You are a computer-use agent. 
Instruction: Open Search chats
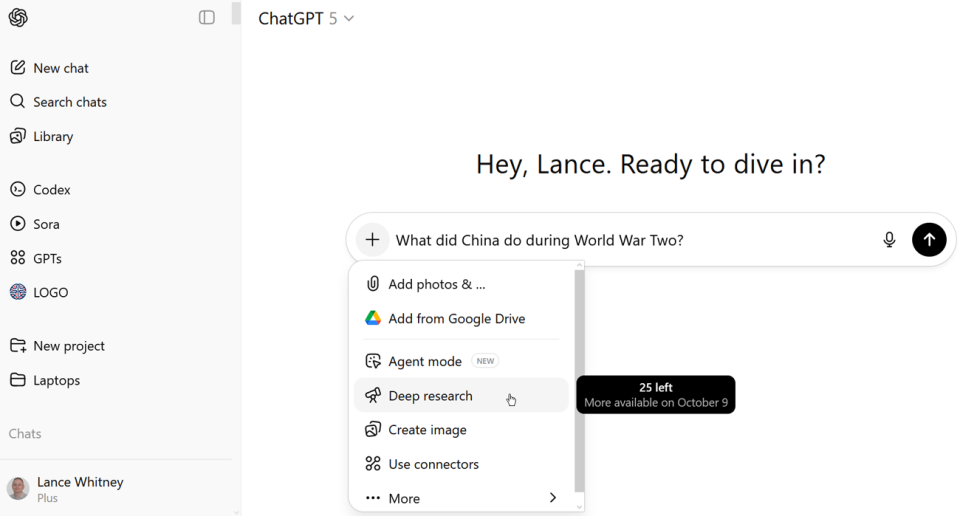69,102
